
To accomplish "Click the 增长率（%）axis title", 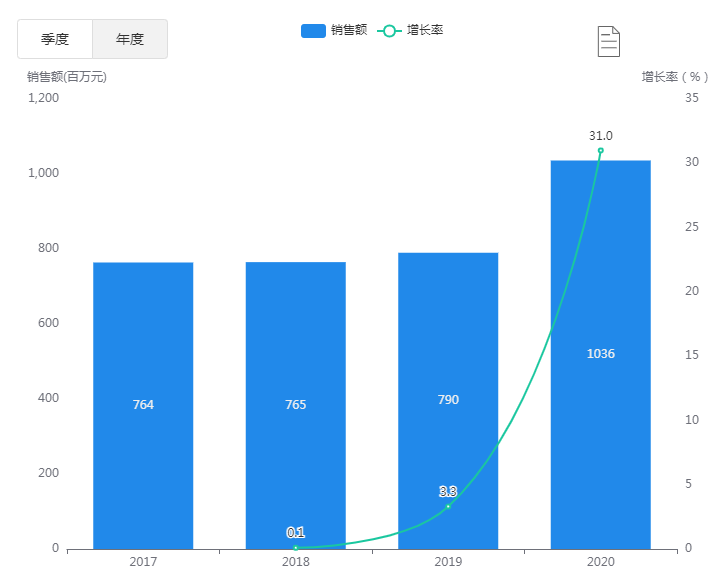I will (x=675, y=77).
